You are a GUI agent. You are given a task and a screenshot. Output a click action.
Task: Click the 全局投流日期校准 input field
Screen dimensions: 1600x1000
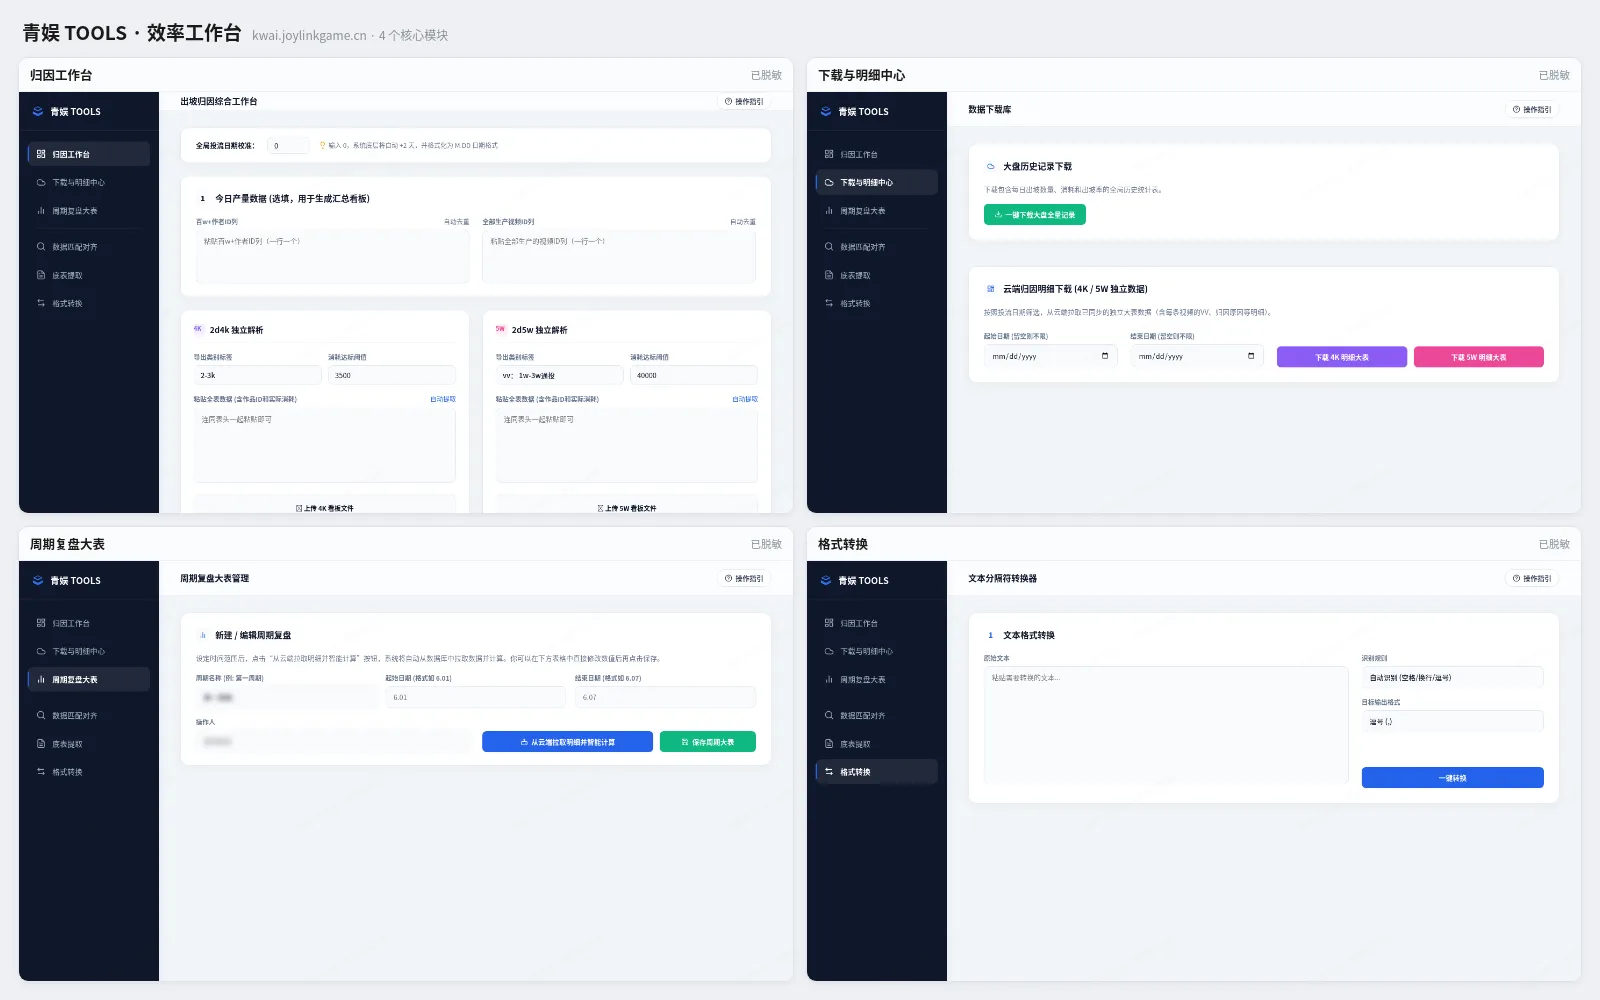tap(288, 146)
